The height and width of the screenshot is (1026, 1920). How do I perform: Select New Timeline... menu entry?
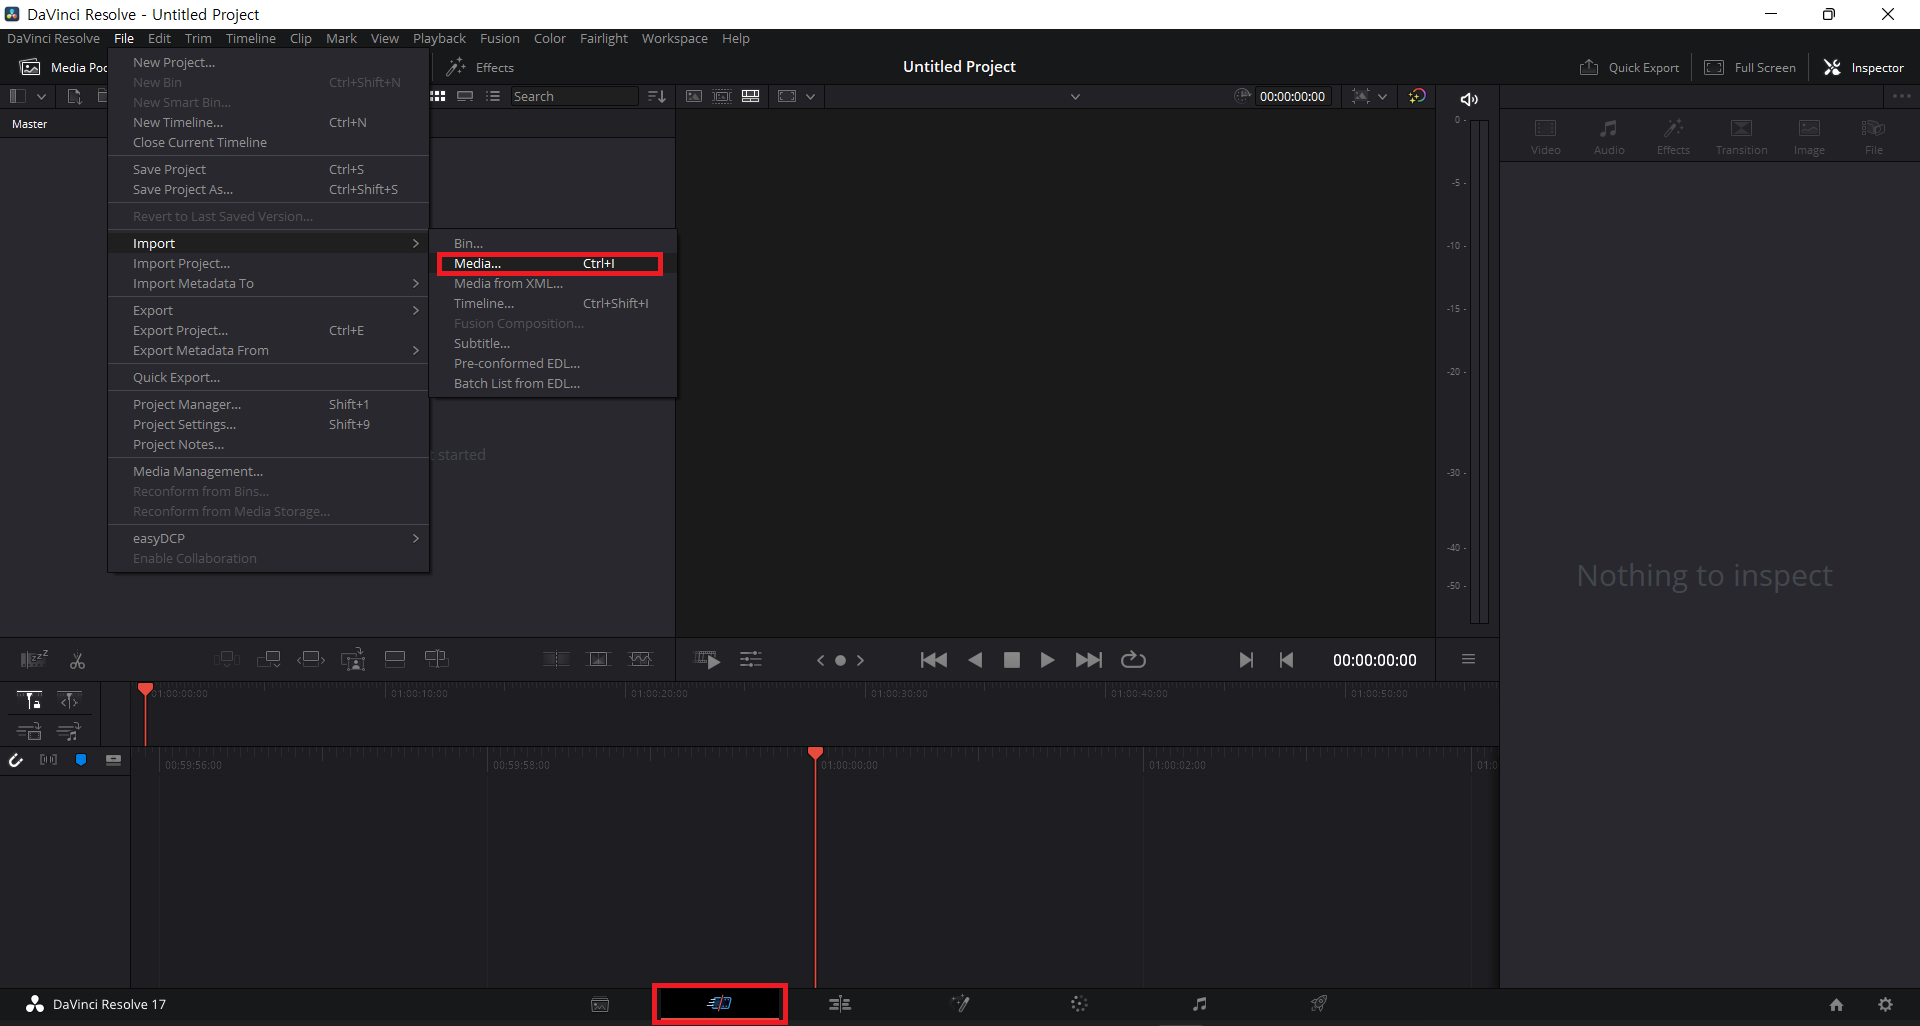click(x=268, y=122)
